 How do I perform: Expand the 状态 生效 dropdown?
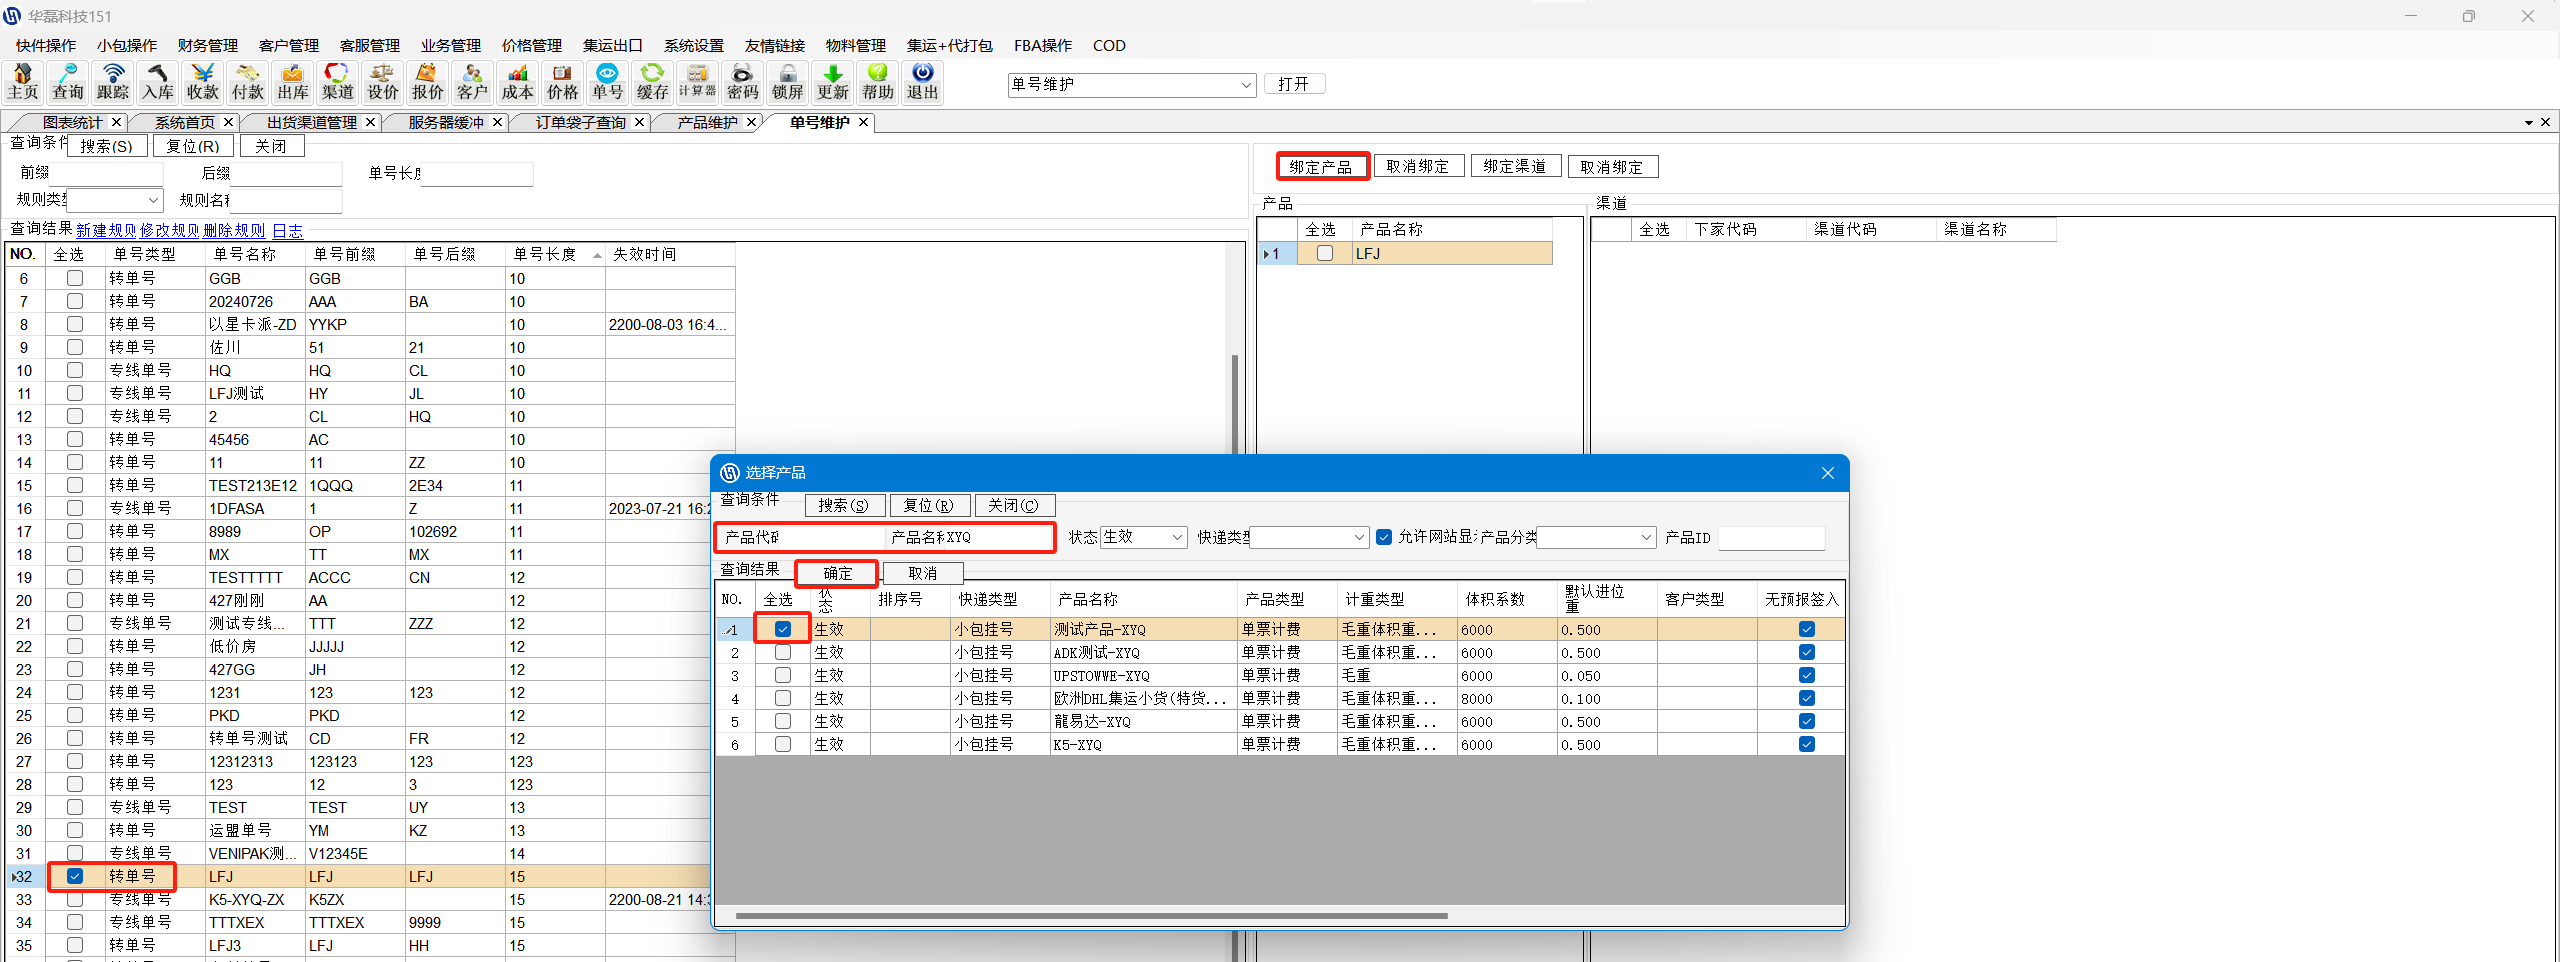coord(1176,537)
